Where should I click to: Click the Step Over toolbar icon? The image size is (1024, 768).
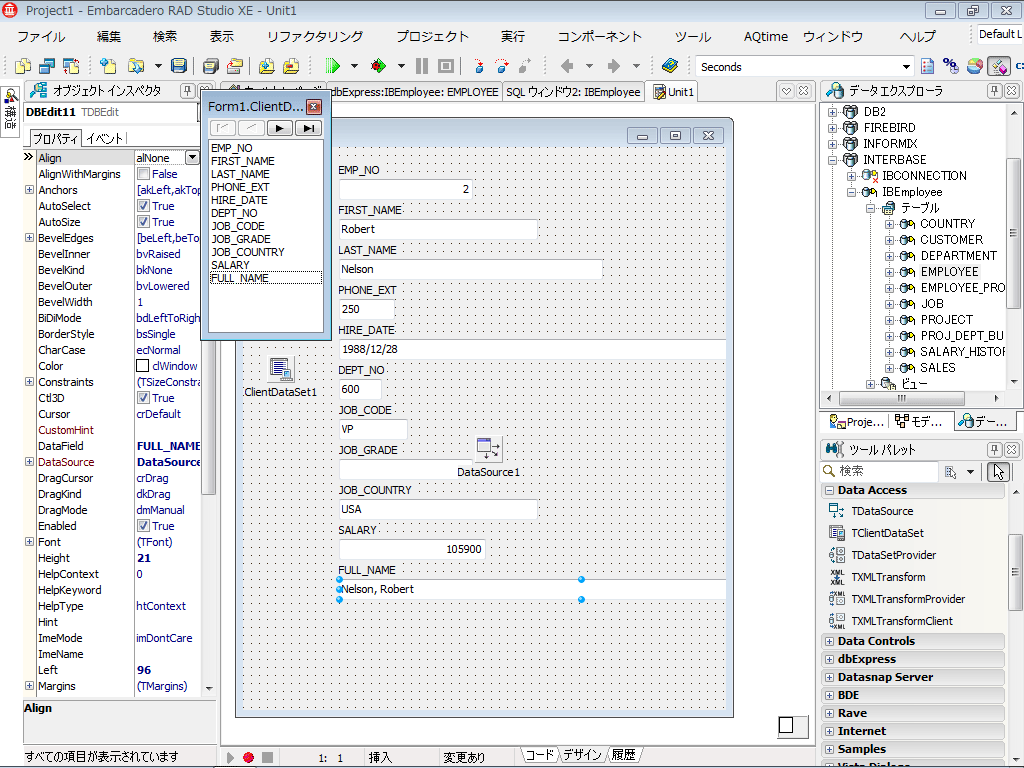pyautogui.click(x=502, y=66)
